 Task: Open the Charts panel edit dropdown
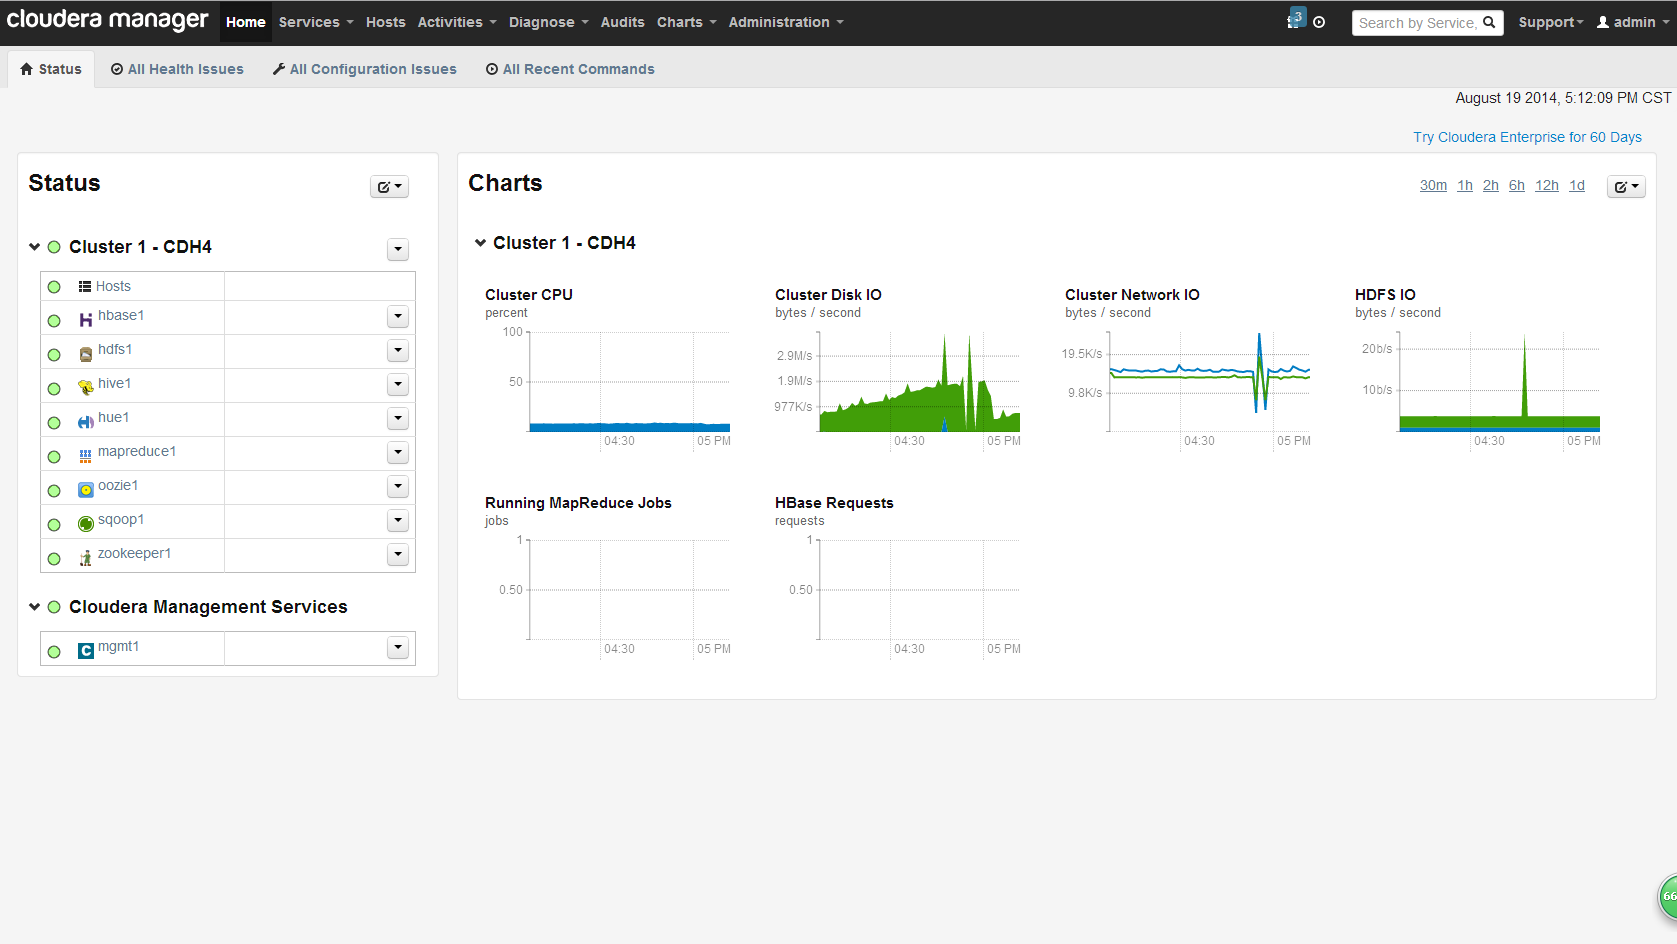(1626, 186)
